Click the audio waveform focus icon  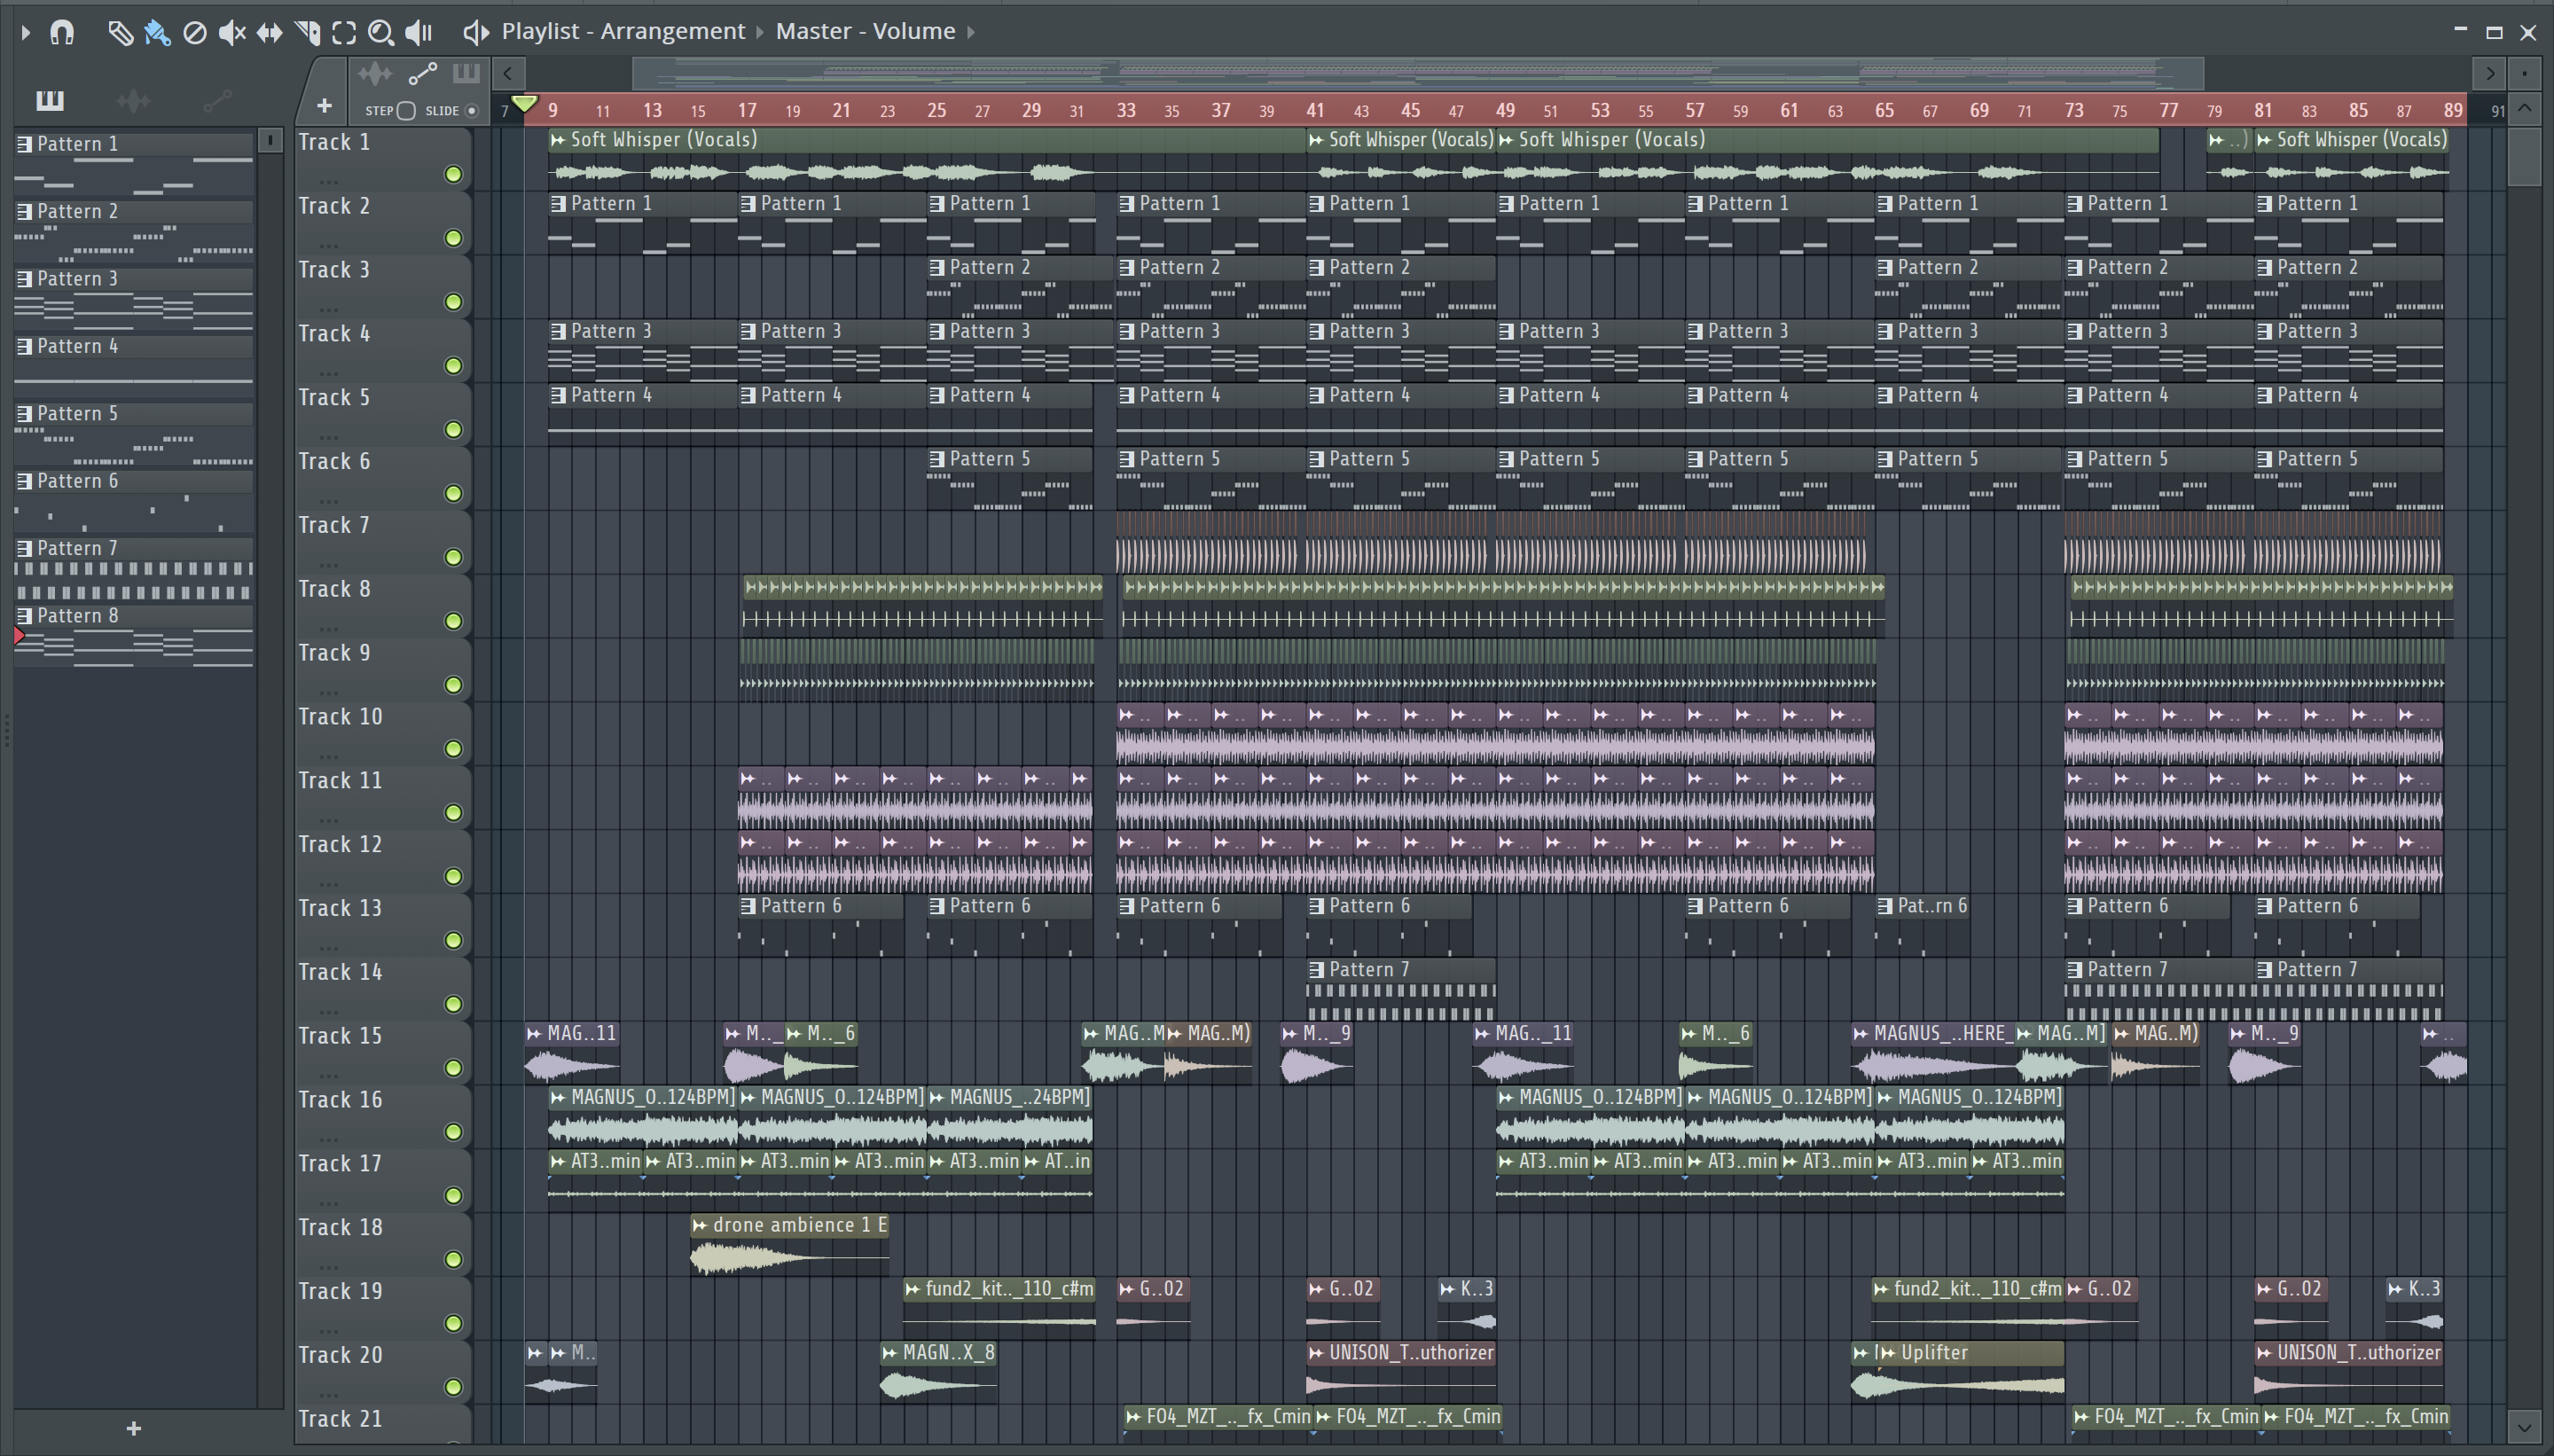[375, 74]
